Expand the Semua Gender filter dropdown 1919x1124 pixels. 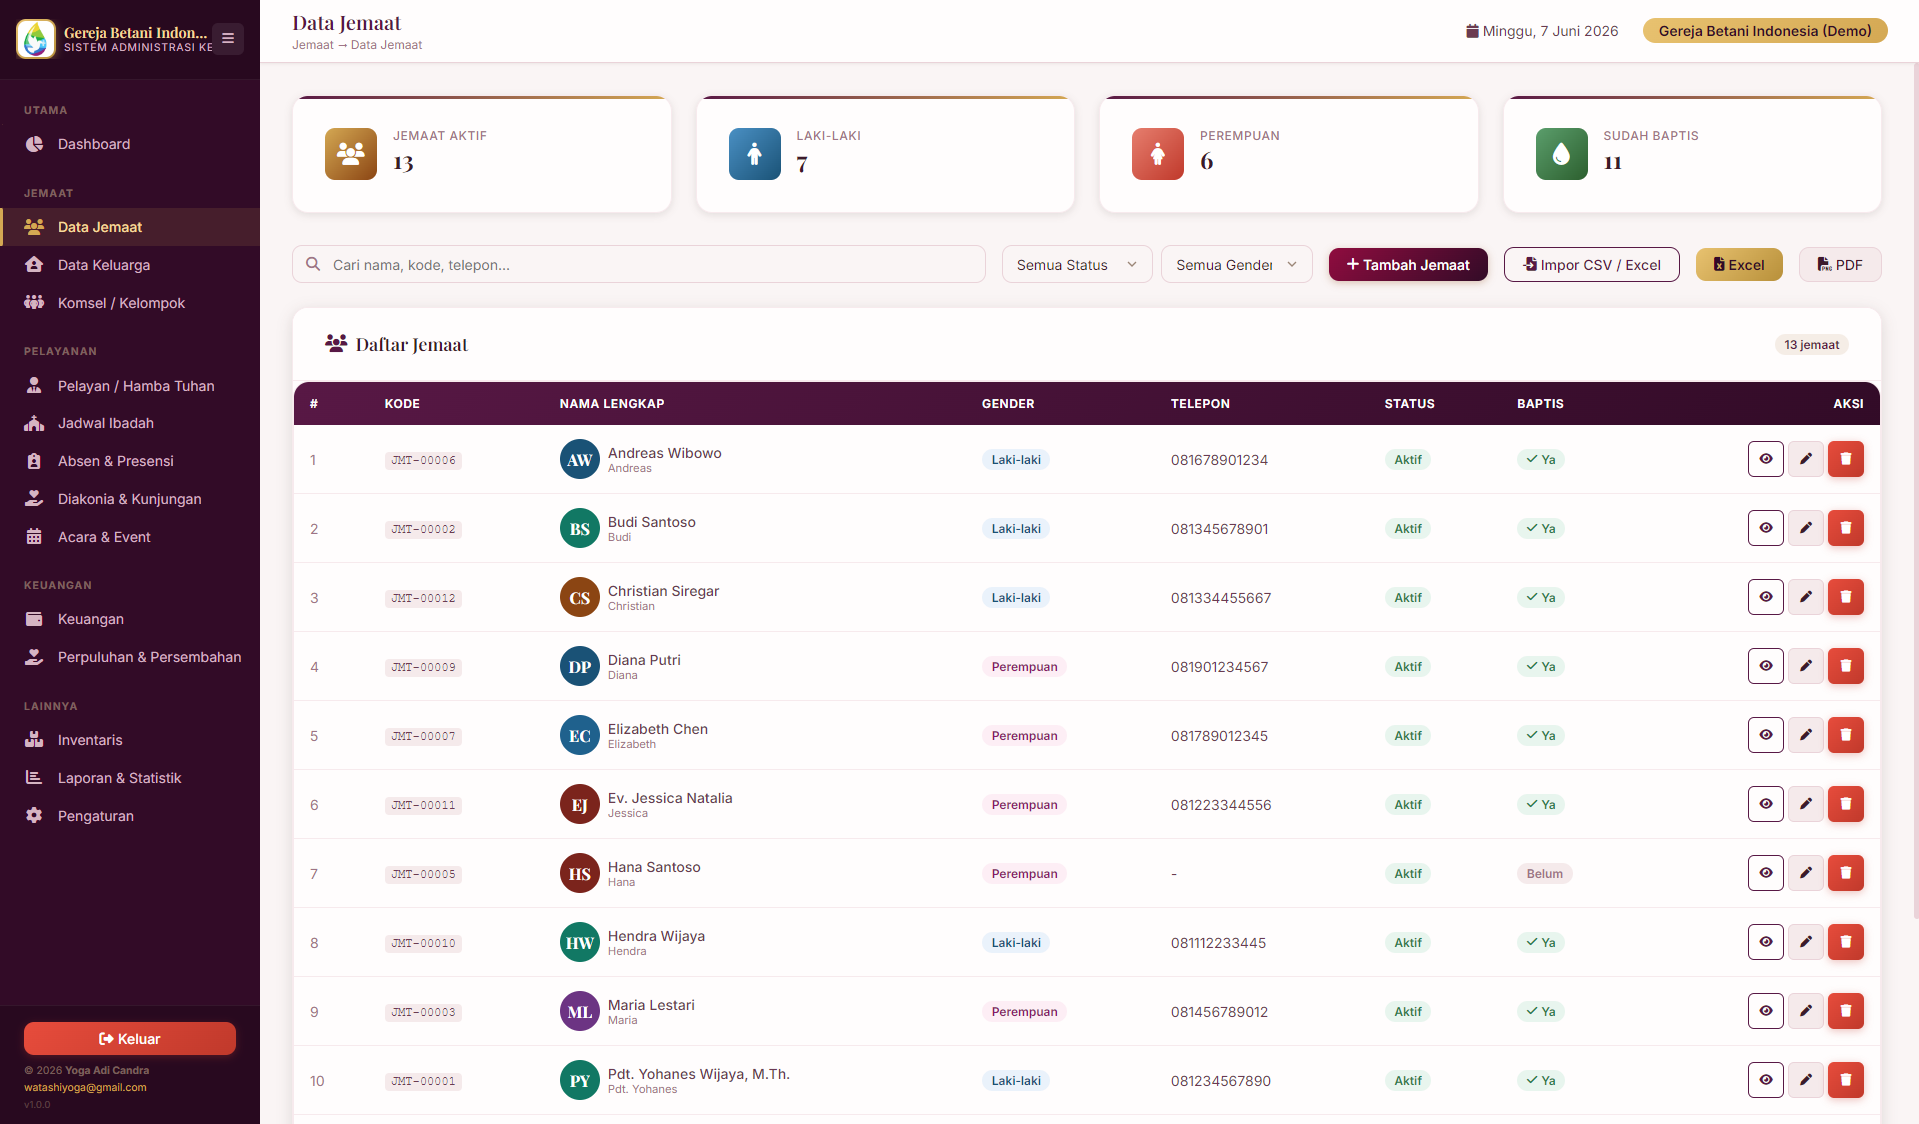[1236, 264]
